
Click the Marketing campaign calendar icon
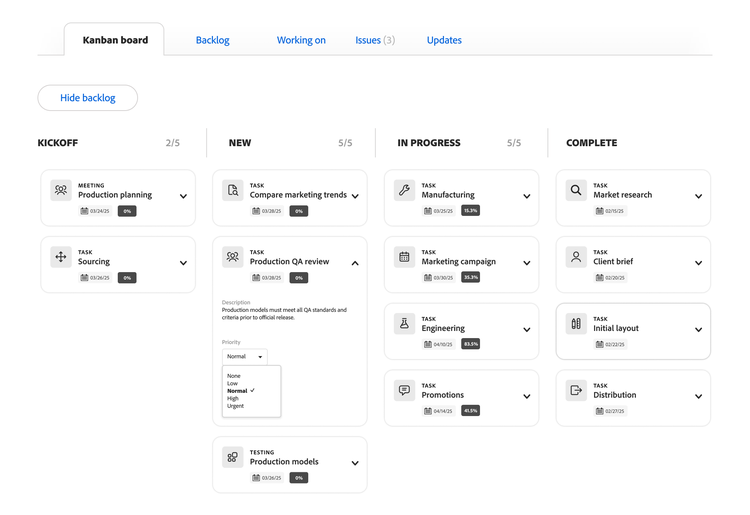(x=404, y=257)
